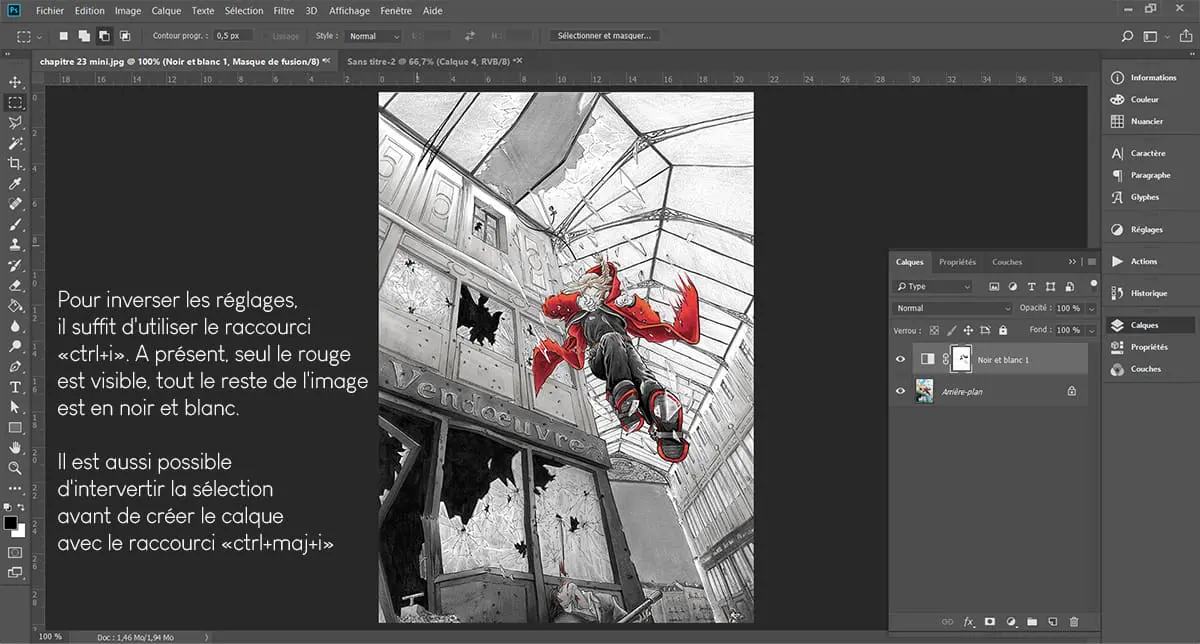Toggle Intersect with selection mode
Image resolution: width=1200 pixels, height=644 pixels.
[124, 36]
